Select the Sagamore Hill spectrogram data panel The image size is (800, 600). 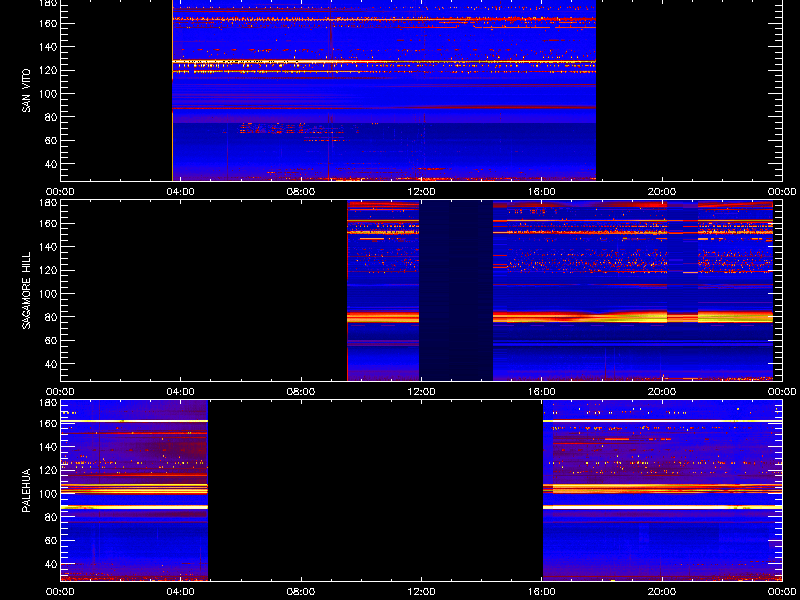(x=421, y=290)
